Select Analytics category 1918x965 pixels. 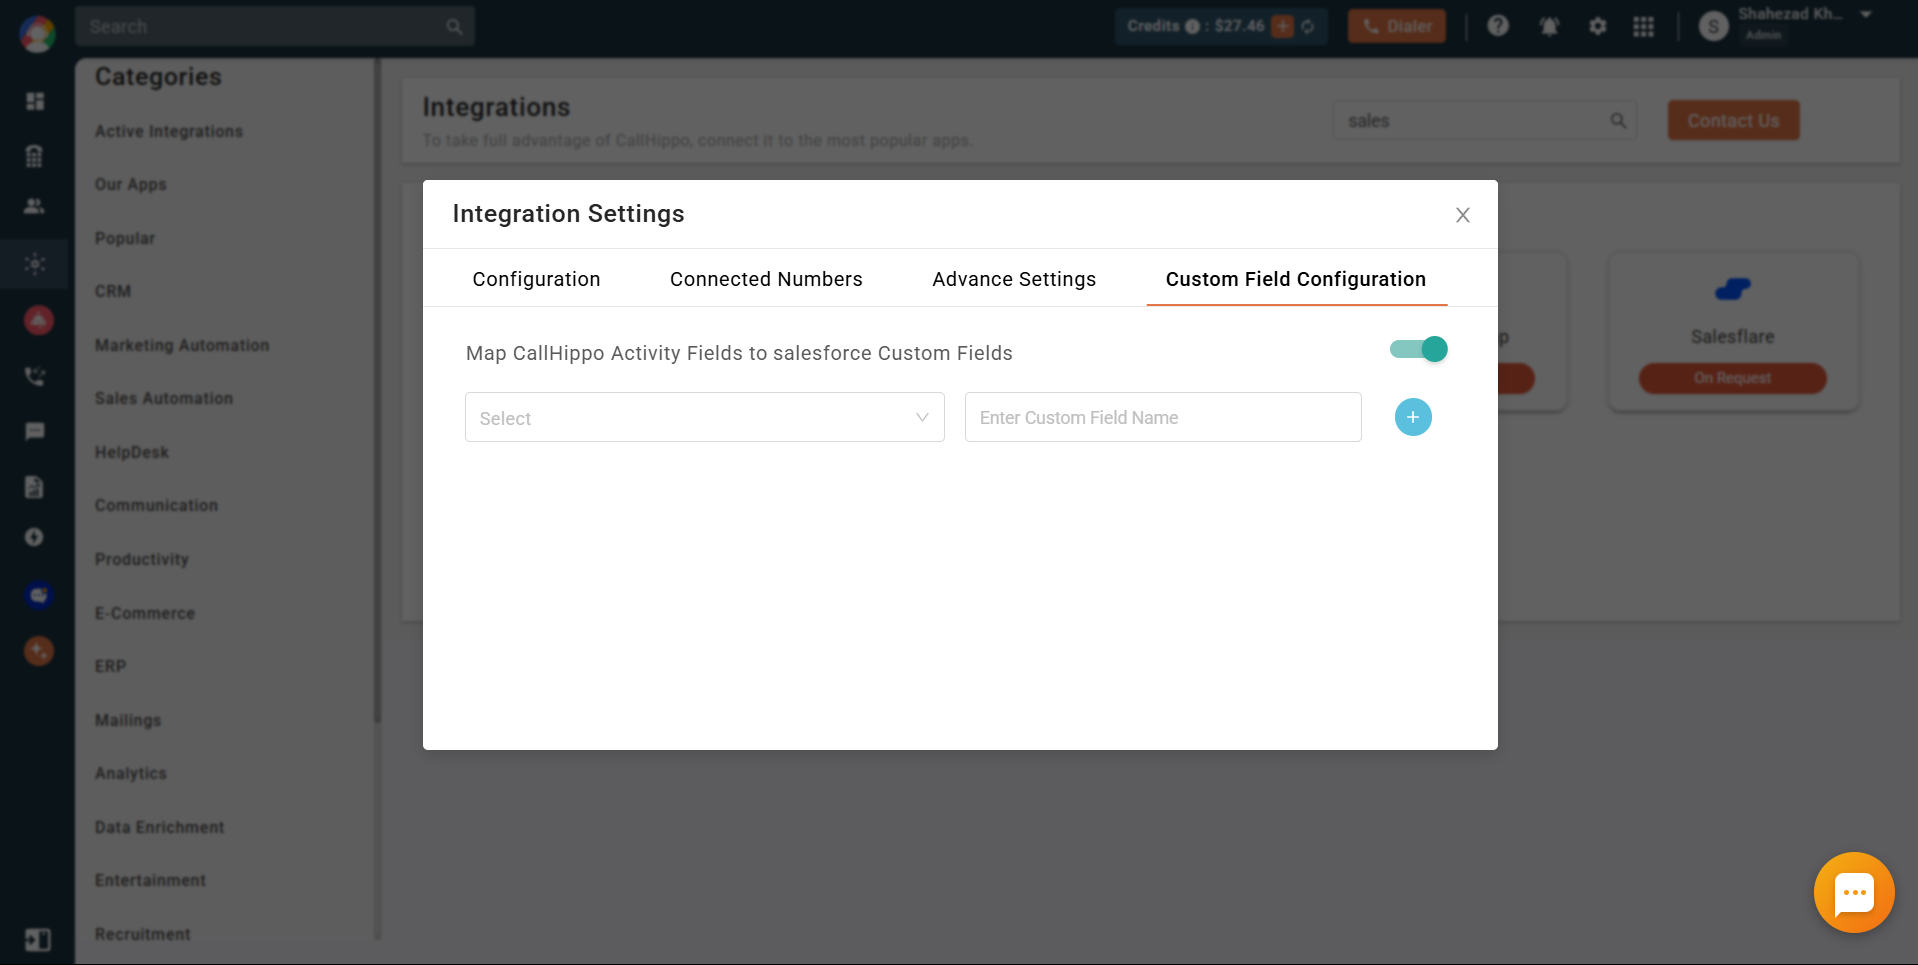[x=131, y=773]
